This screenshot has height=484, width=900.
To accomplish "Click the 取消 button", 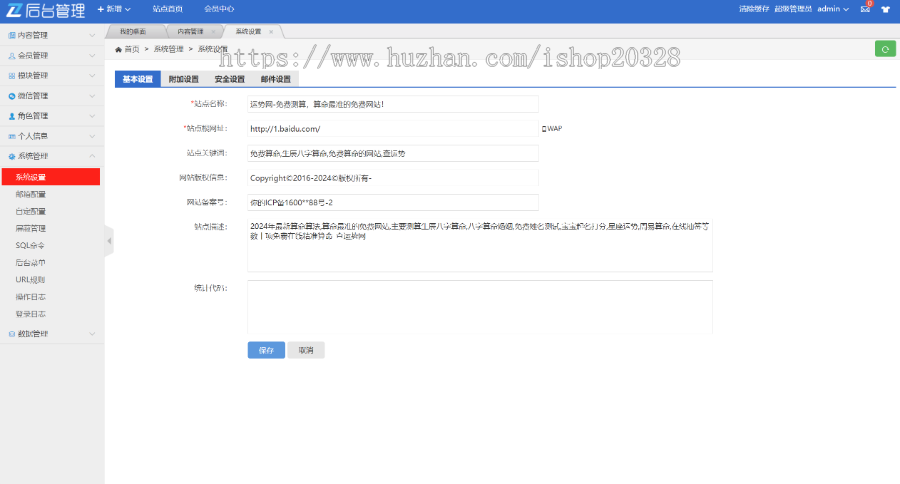I will 306,350.
